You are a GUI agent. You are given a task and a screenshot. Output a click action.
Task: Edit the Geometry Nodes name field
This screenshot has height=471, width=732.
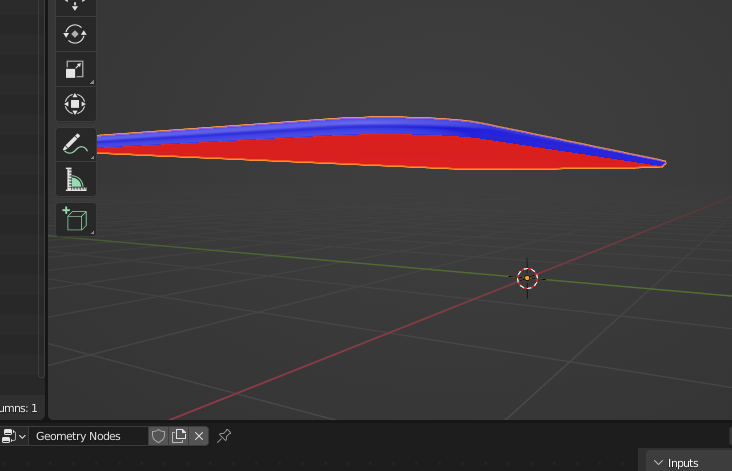[x=88, y=436]
